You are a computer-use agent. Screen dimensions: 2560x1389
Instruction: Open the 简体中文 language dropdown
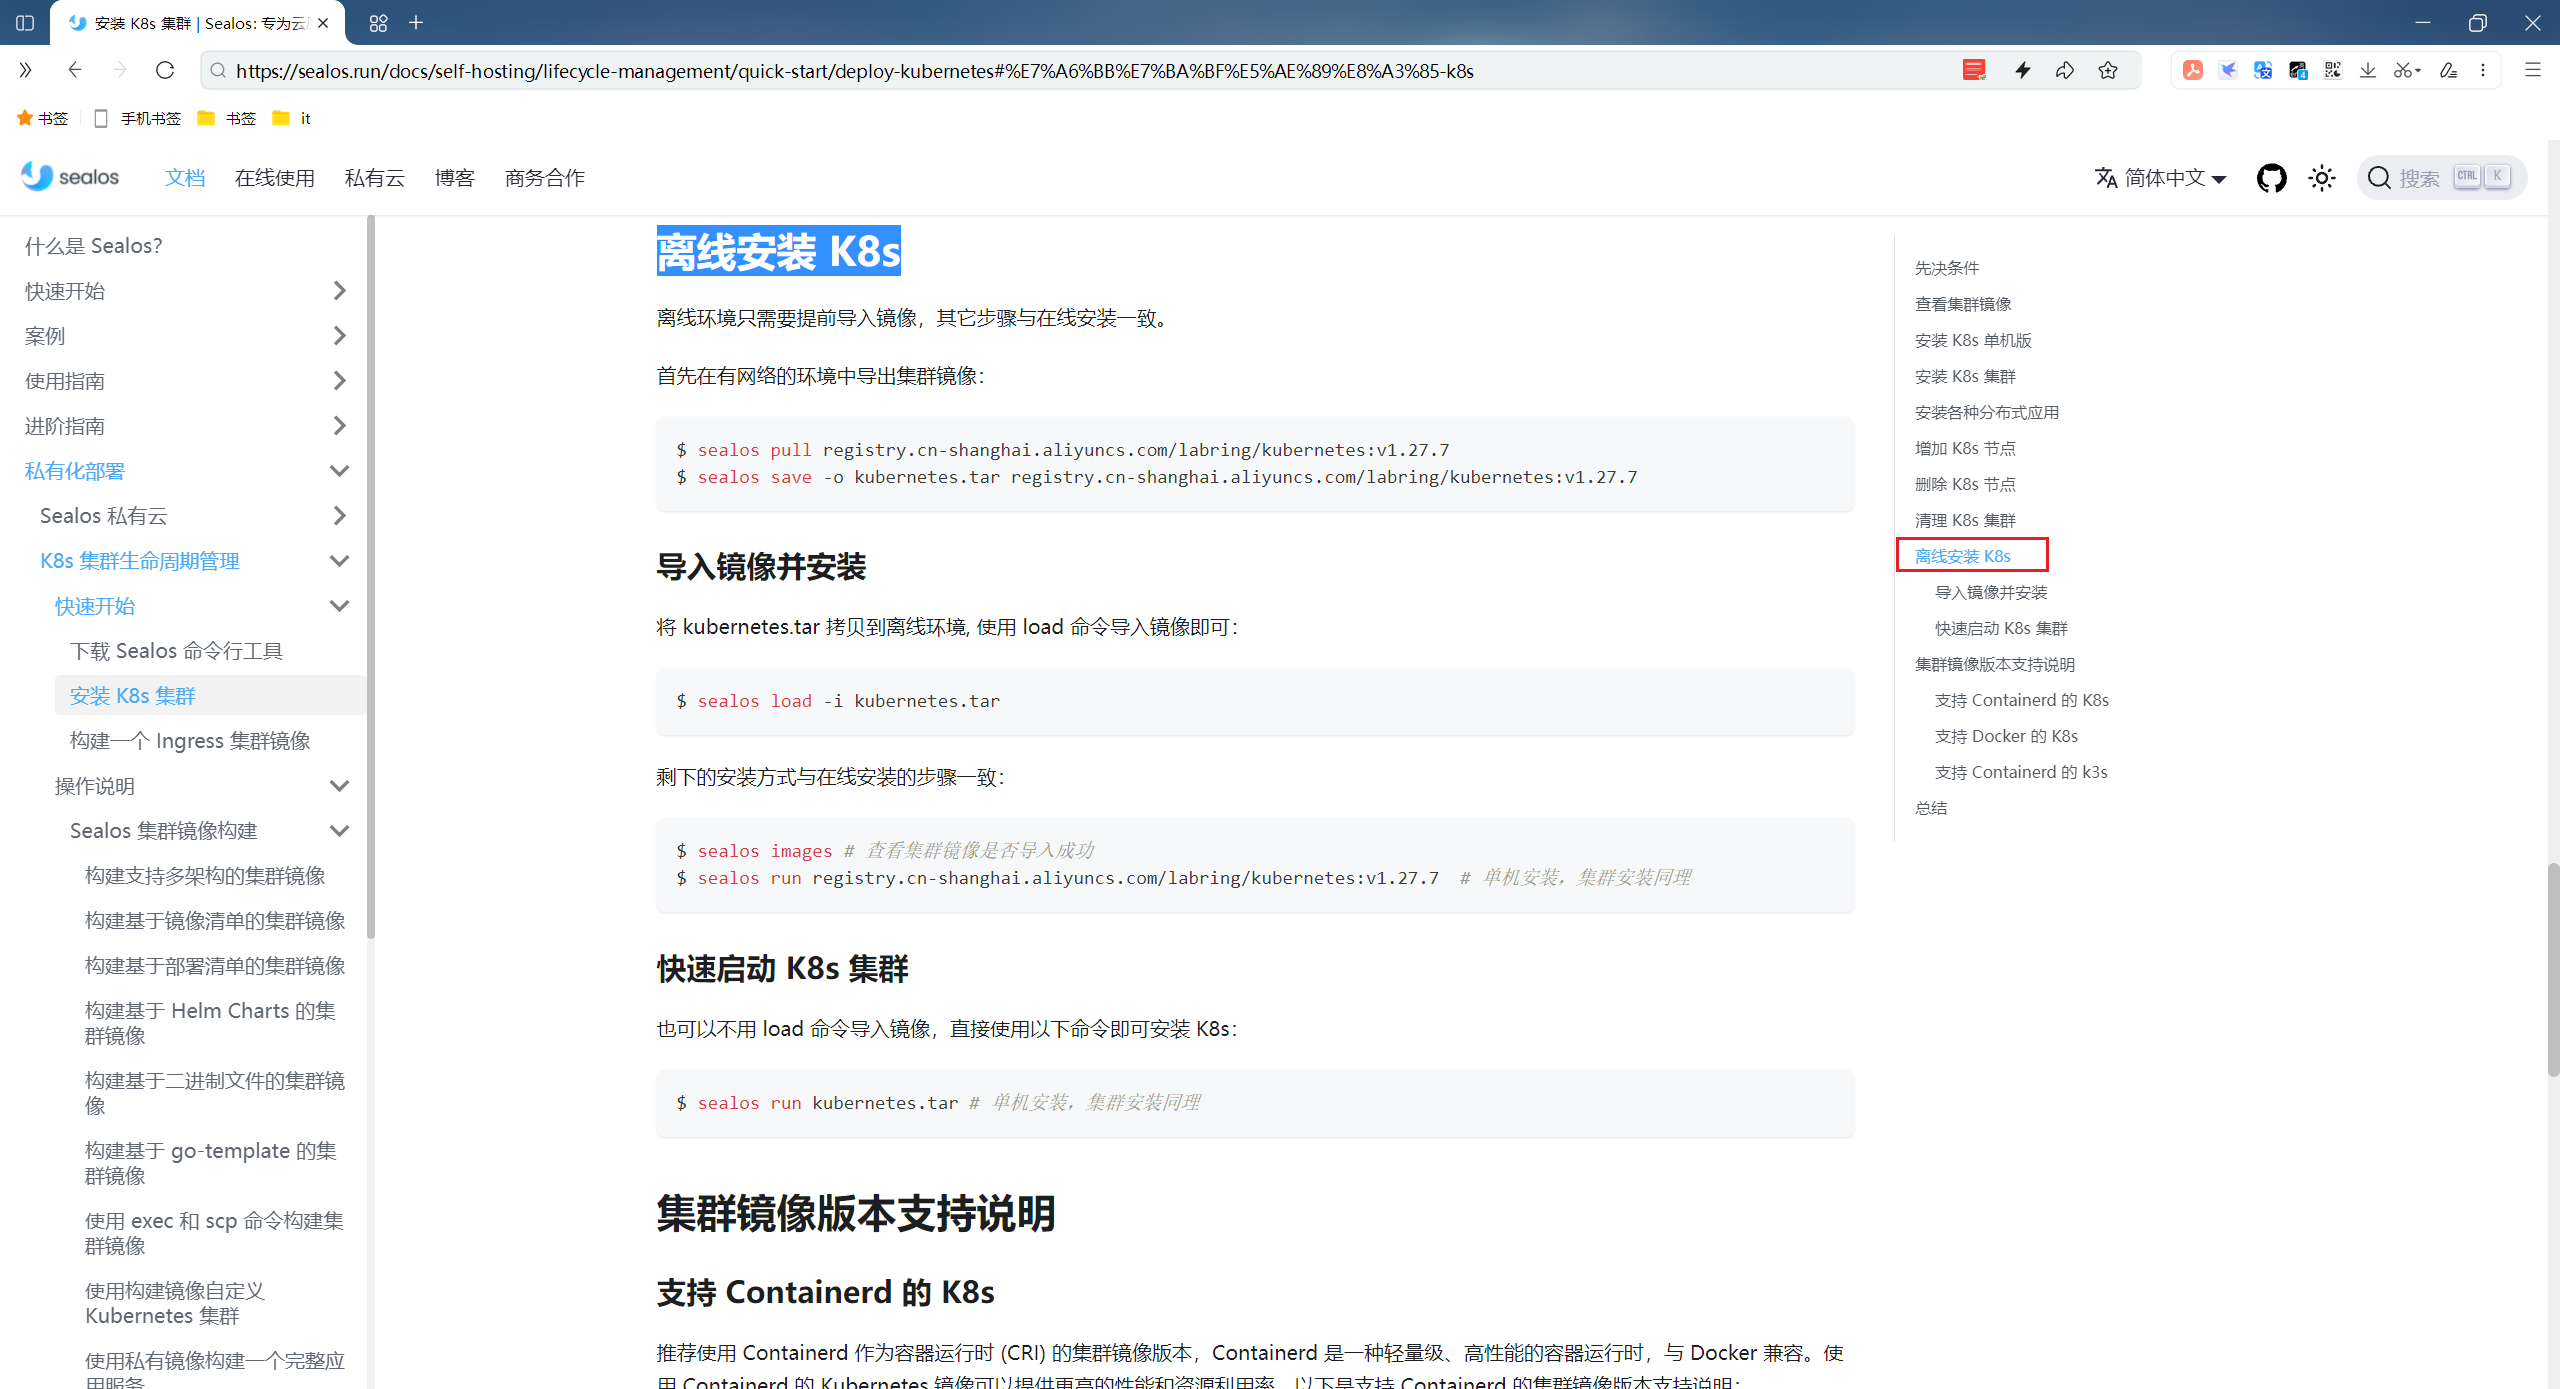click(x=2160, y=178)
